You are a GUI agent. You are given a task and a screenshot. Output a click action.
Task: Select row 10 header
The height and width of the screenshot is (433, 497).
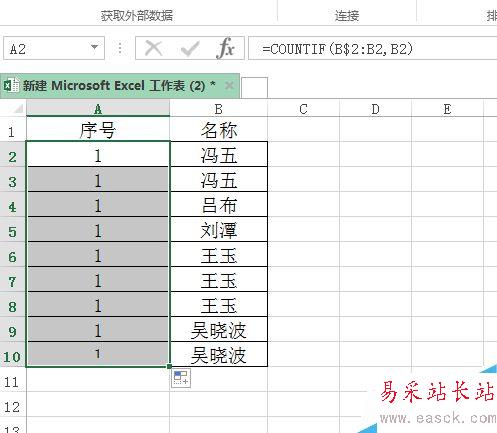(x=13, y=354)
